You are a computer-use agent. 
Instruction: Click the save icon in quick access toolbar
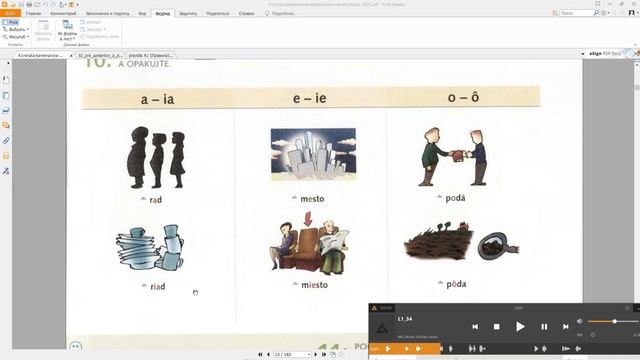21,4
